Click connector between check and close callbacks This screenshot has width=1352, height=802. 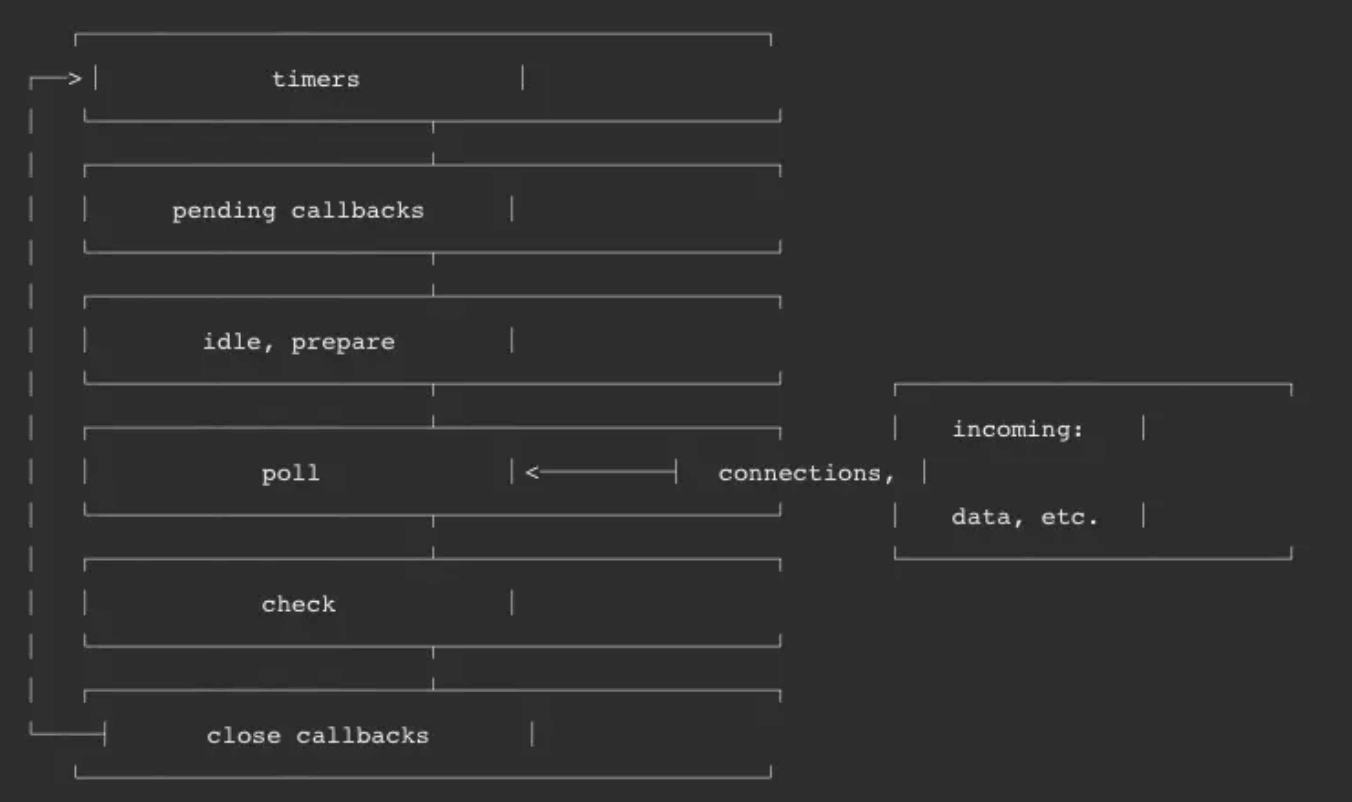(x=433, y=668)
